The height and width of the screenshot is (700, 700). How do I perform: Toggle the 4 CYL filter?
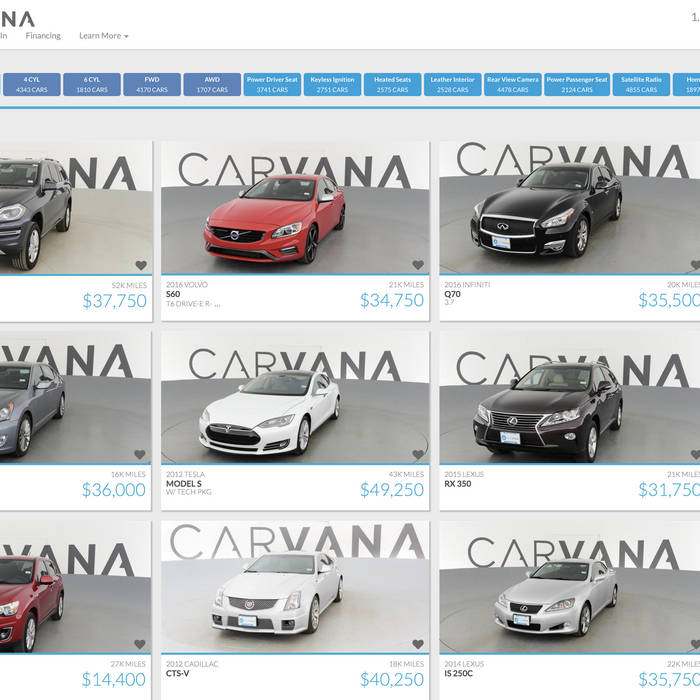click(x=32, y=84)
